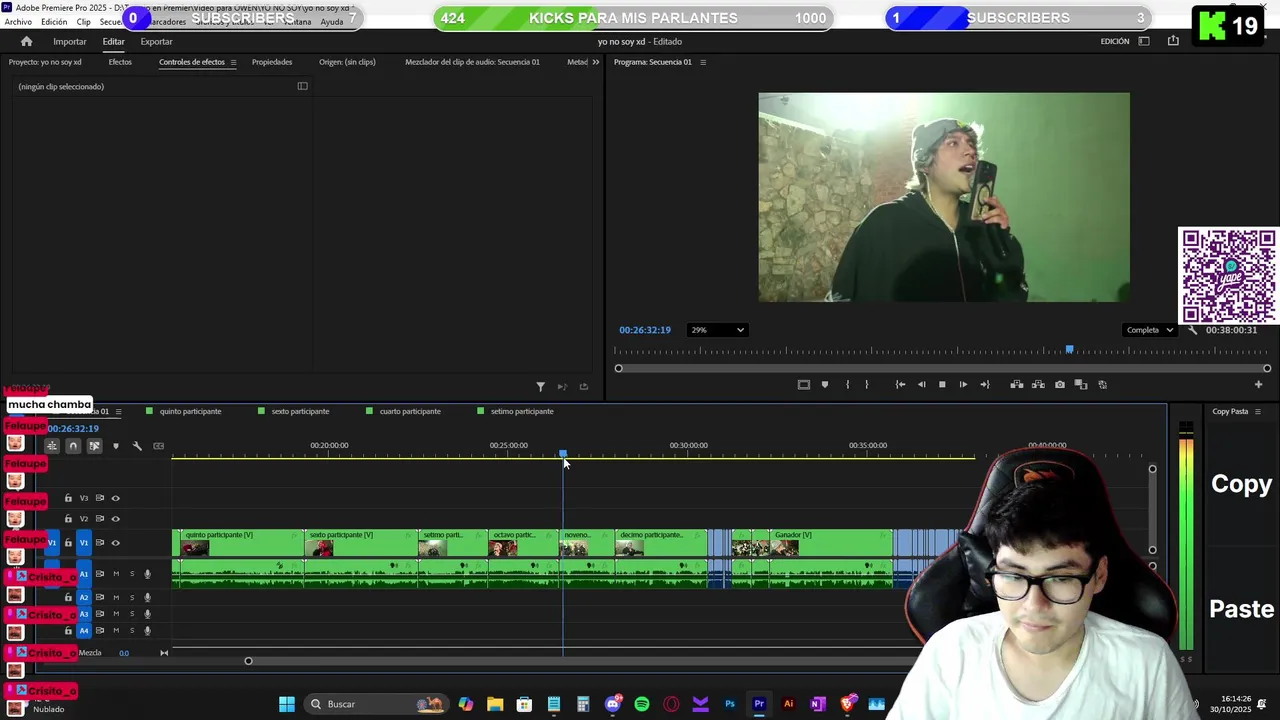Solo audio track A2
Viewport: 1280px width, 720px height.
coord(132,597)
